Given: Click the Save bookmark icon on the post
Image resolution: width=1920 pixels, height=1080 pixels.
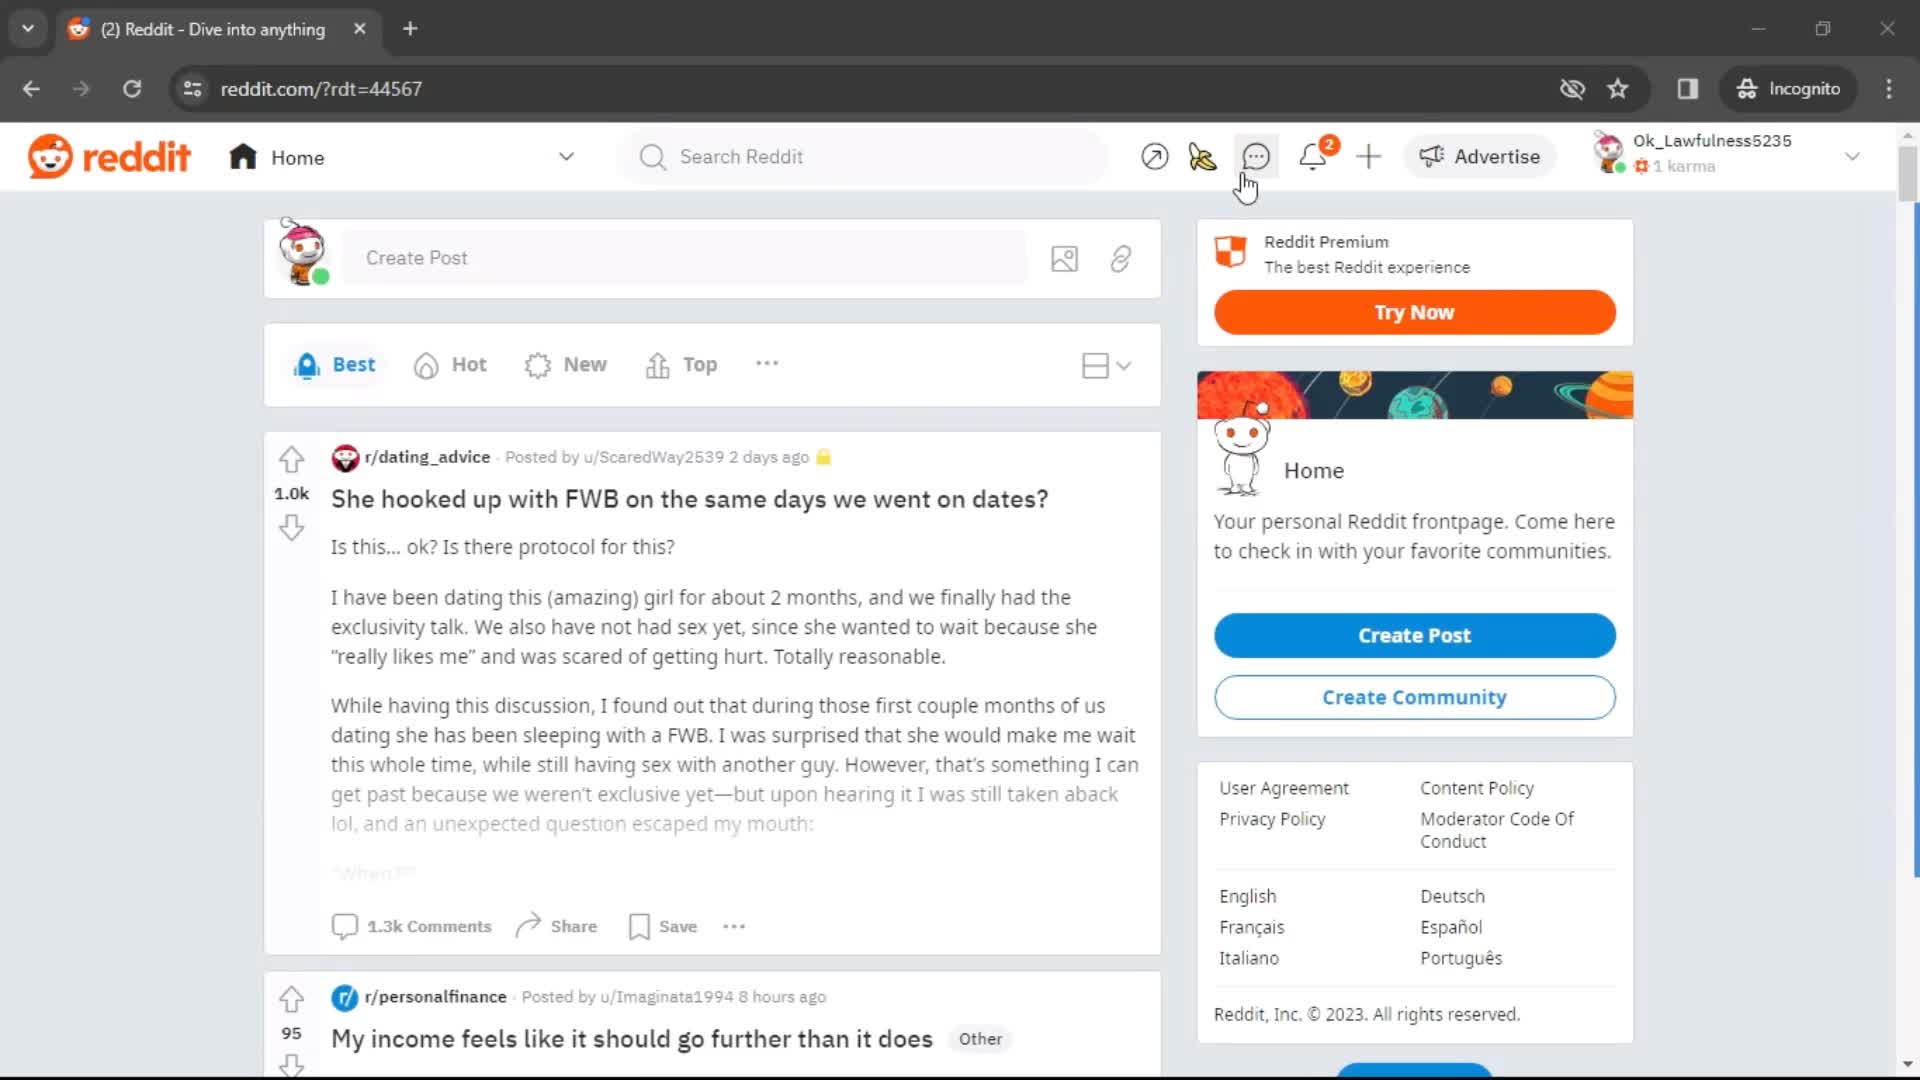Looking at the screenshot, I should pyautogui.click(x=640, y=926).
